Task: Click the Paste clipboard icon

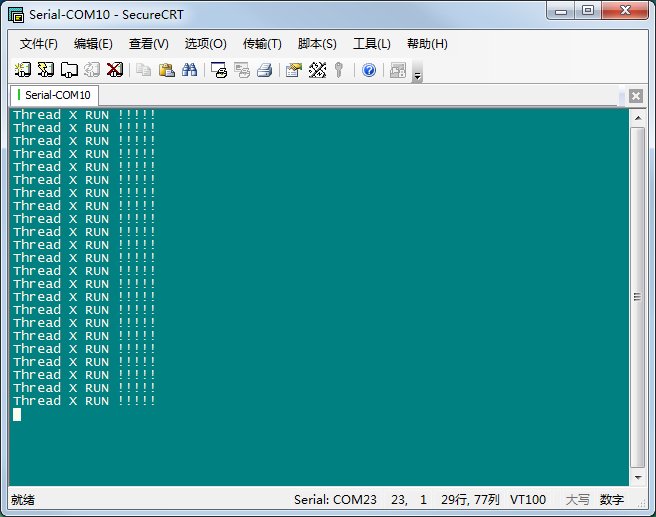Action: (x=167, y=70)
